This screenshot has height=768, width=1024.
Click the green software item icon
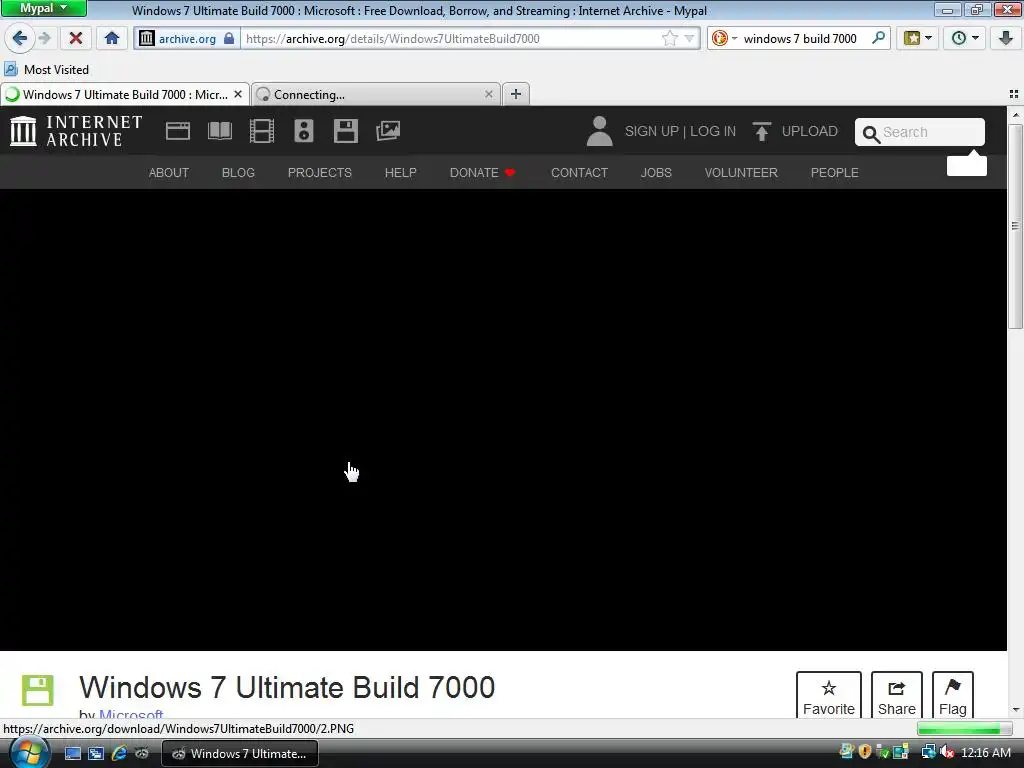(x=37, y=690)
